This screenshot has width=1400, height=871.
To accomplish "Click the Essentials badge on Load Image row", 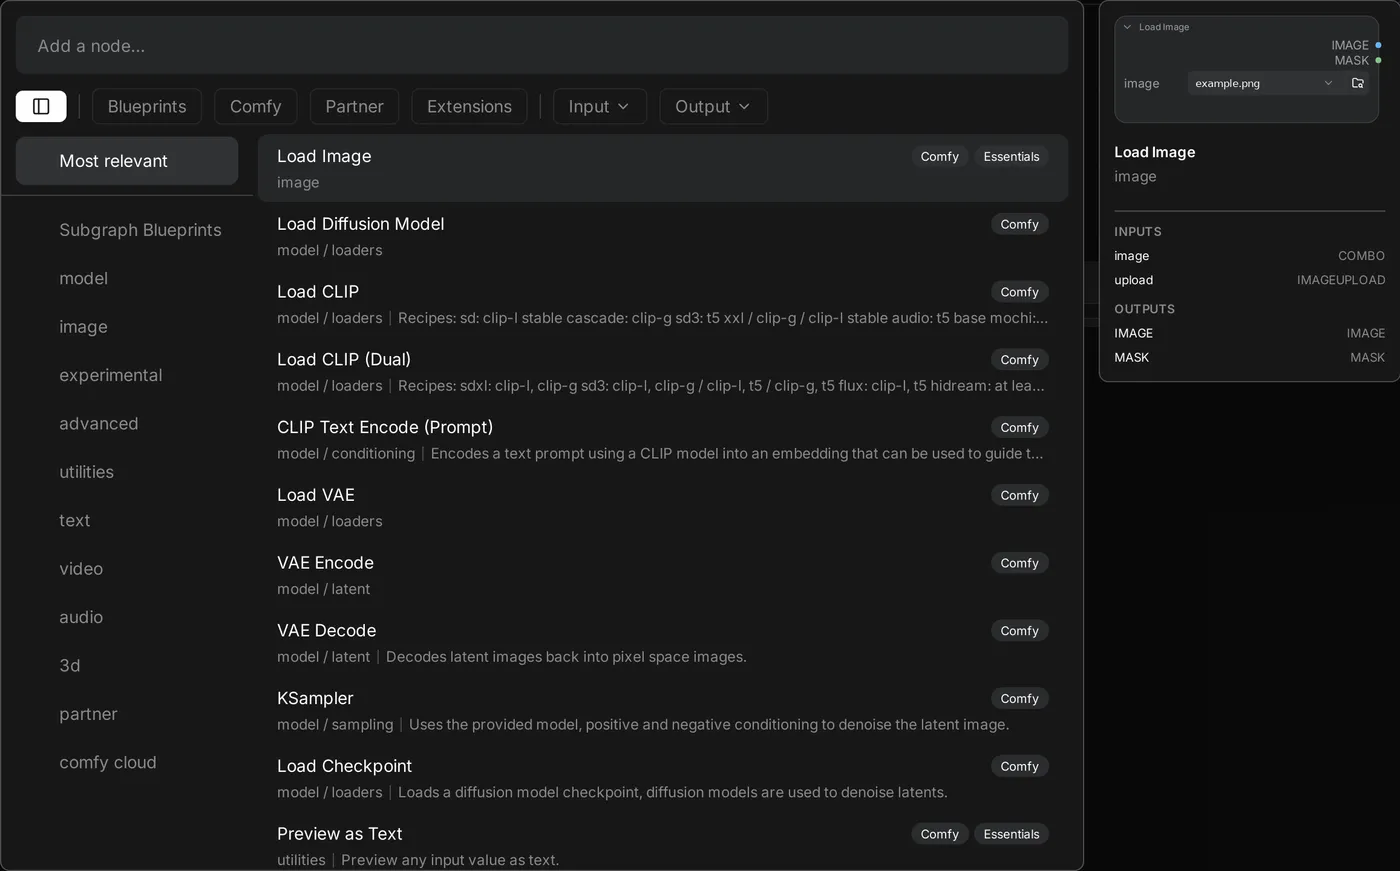I will (1011, 157).
